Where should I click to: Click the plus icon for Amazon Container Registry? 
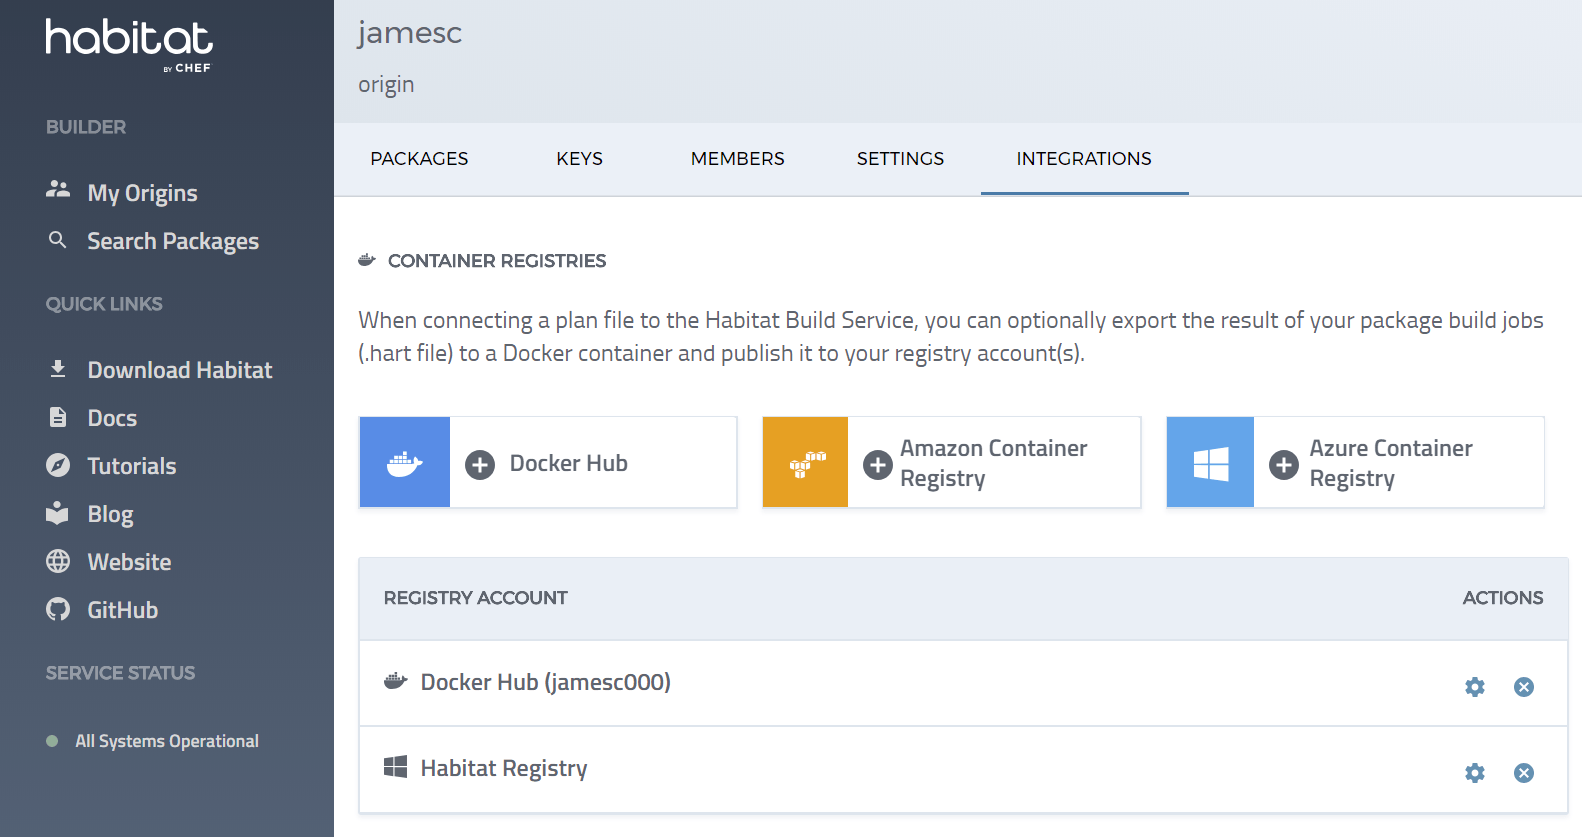[877, 464]
